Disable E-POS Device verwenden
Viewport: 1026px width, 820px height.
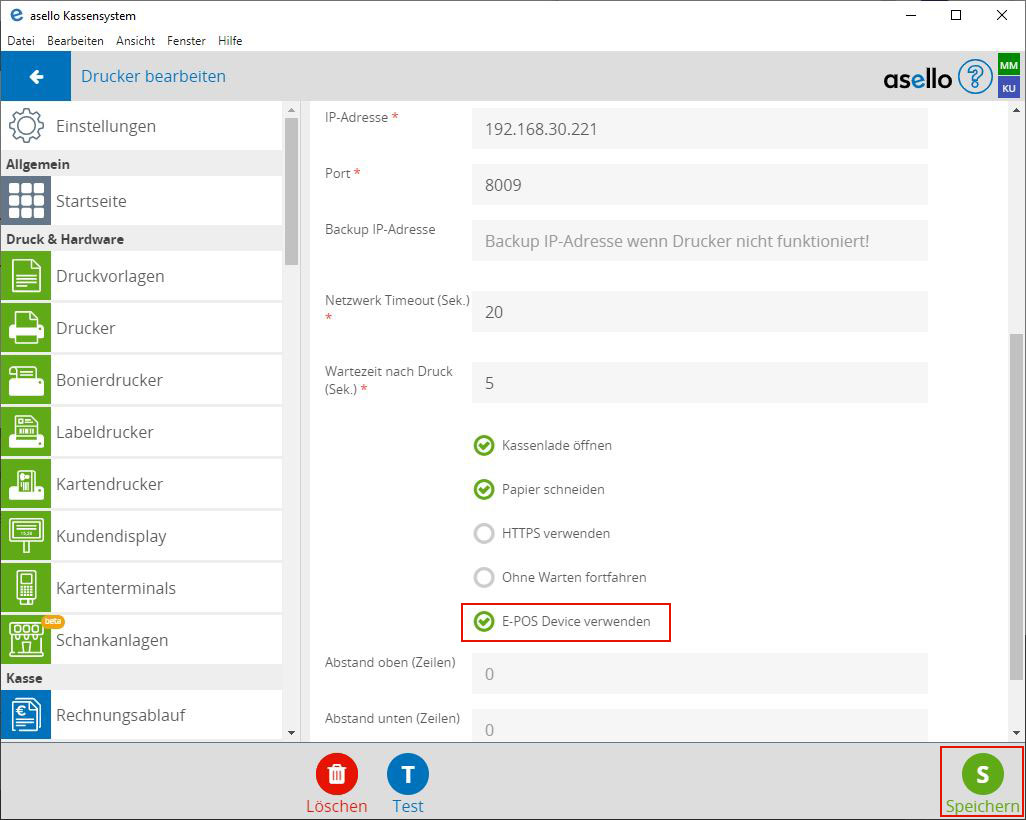[x=484, y=621]
